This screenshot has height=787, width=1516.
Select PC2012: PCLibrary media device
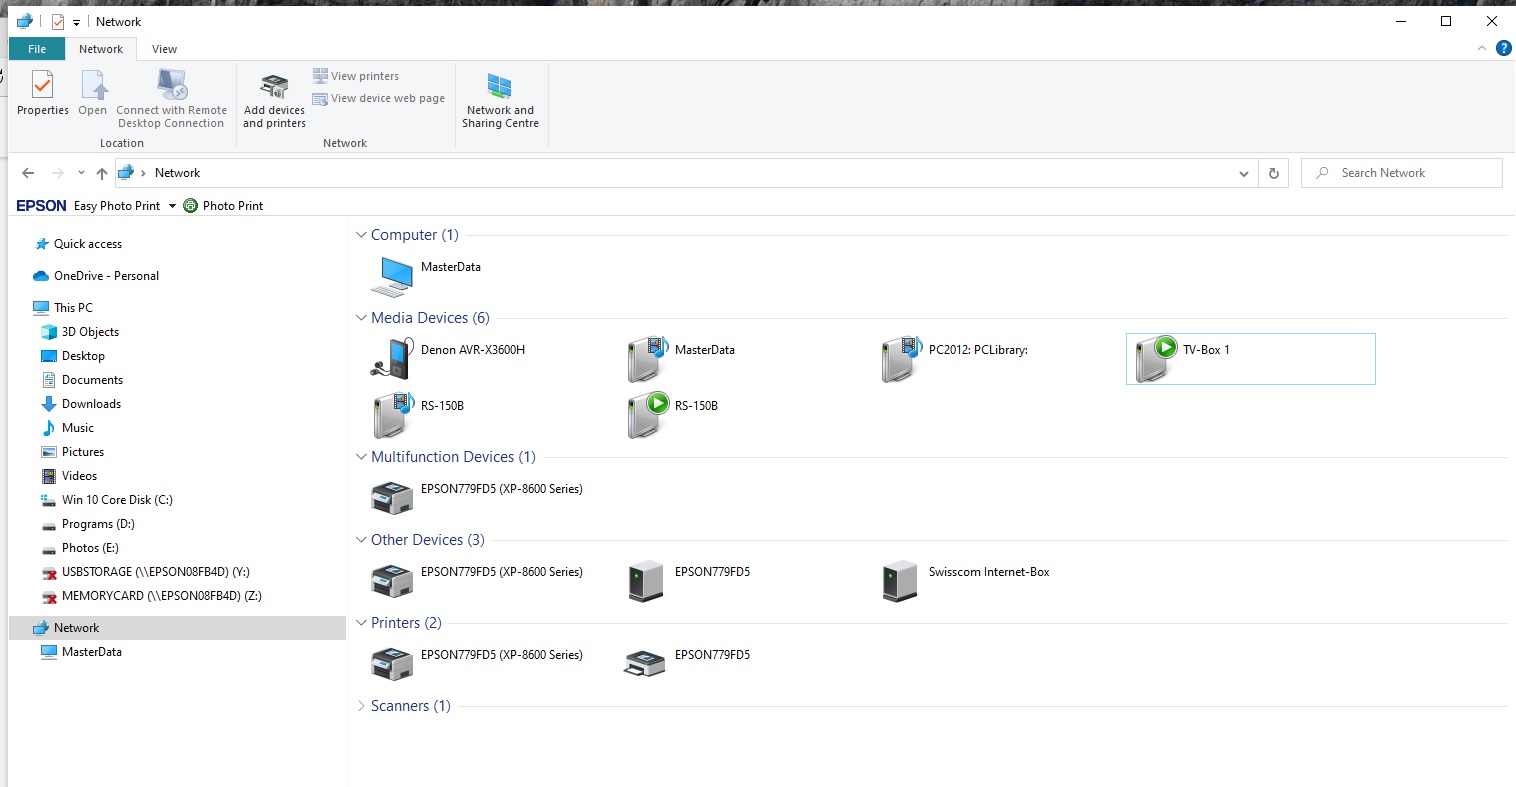tap(955, 358)
